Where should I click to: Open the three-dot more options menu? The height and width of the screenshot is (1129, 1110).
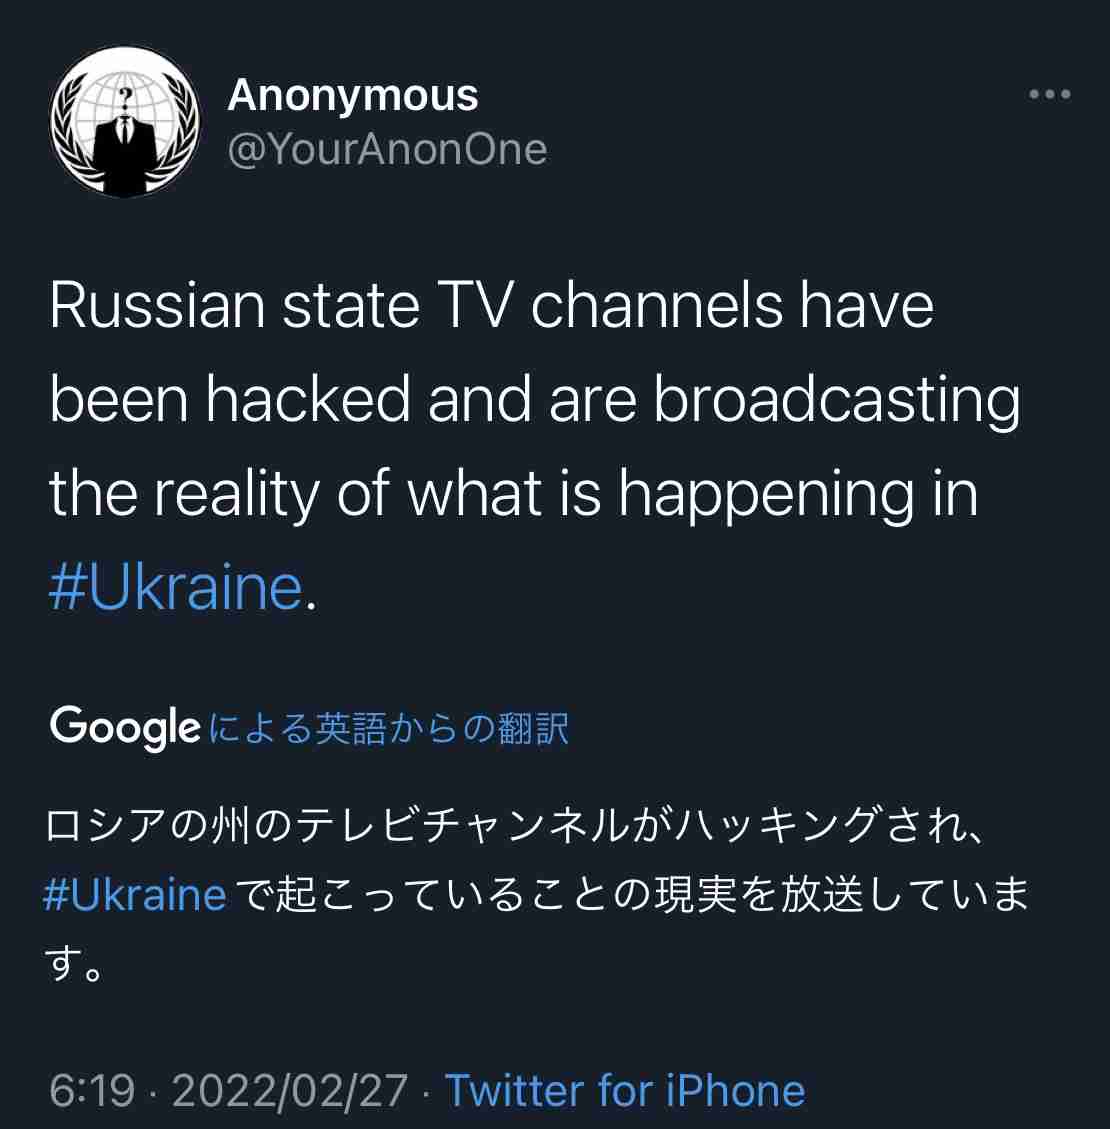click(x=1050, y=94)
